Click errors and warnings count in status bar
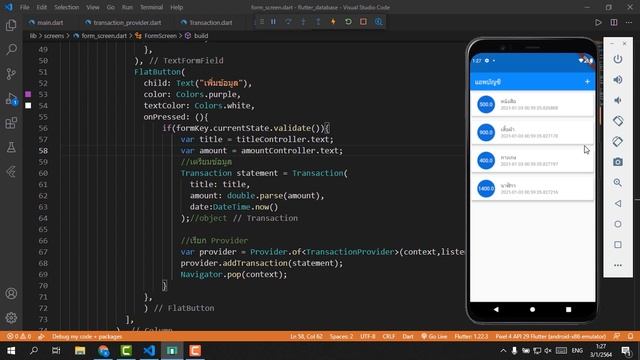This screenshot has height=360, width=640. pos(19,336)
